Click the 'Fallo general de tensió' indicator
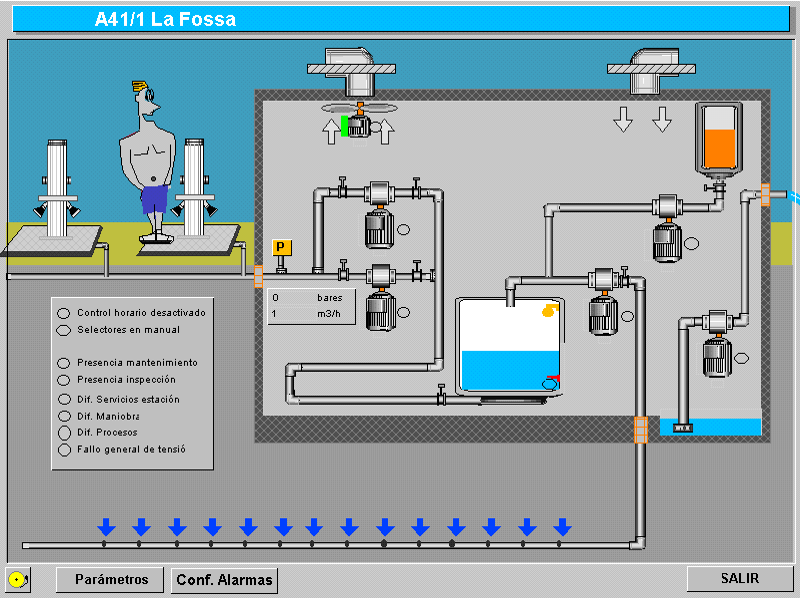This screenshot has height=598, width=800. click(64, 450)
